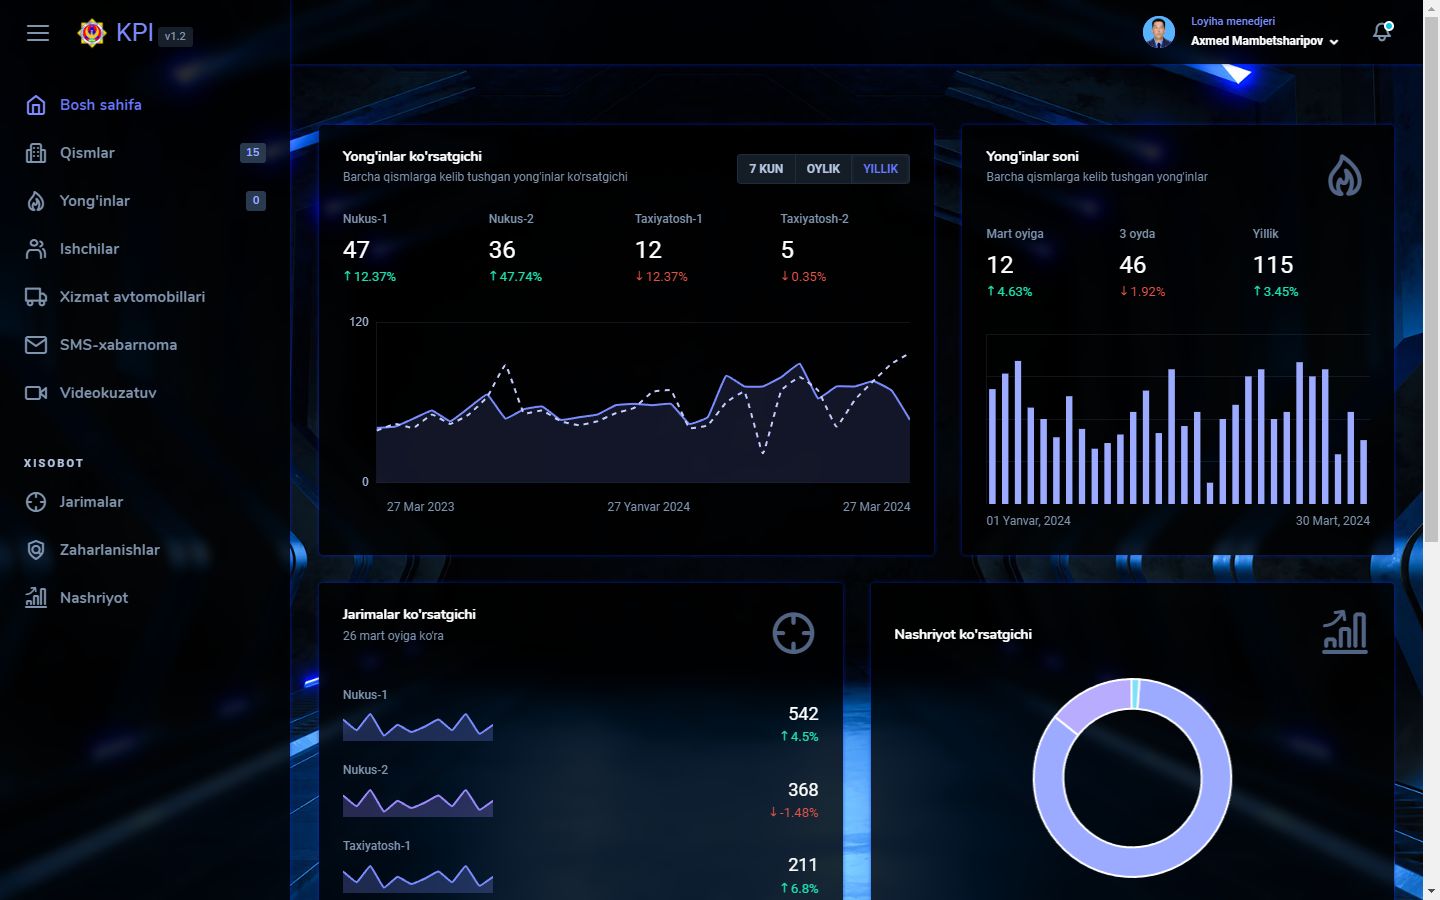Open Xizmat avtomobillari truck menu item
Image resolution: width=1440 pixels, height=900 pixels.
coord(132,297)
